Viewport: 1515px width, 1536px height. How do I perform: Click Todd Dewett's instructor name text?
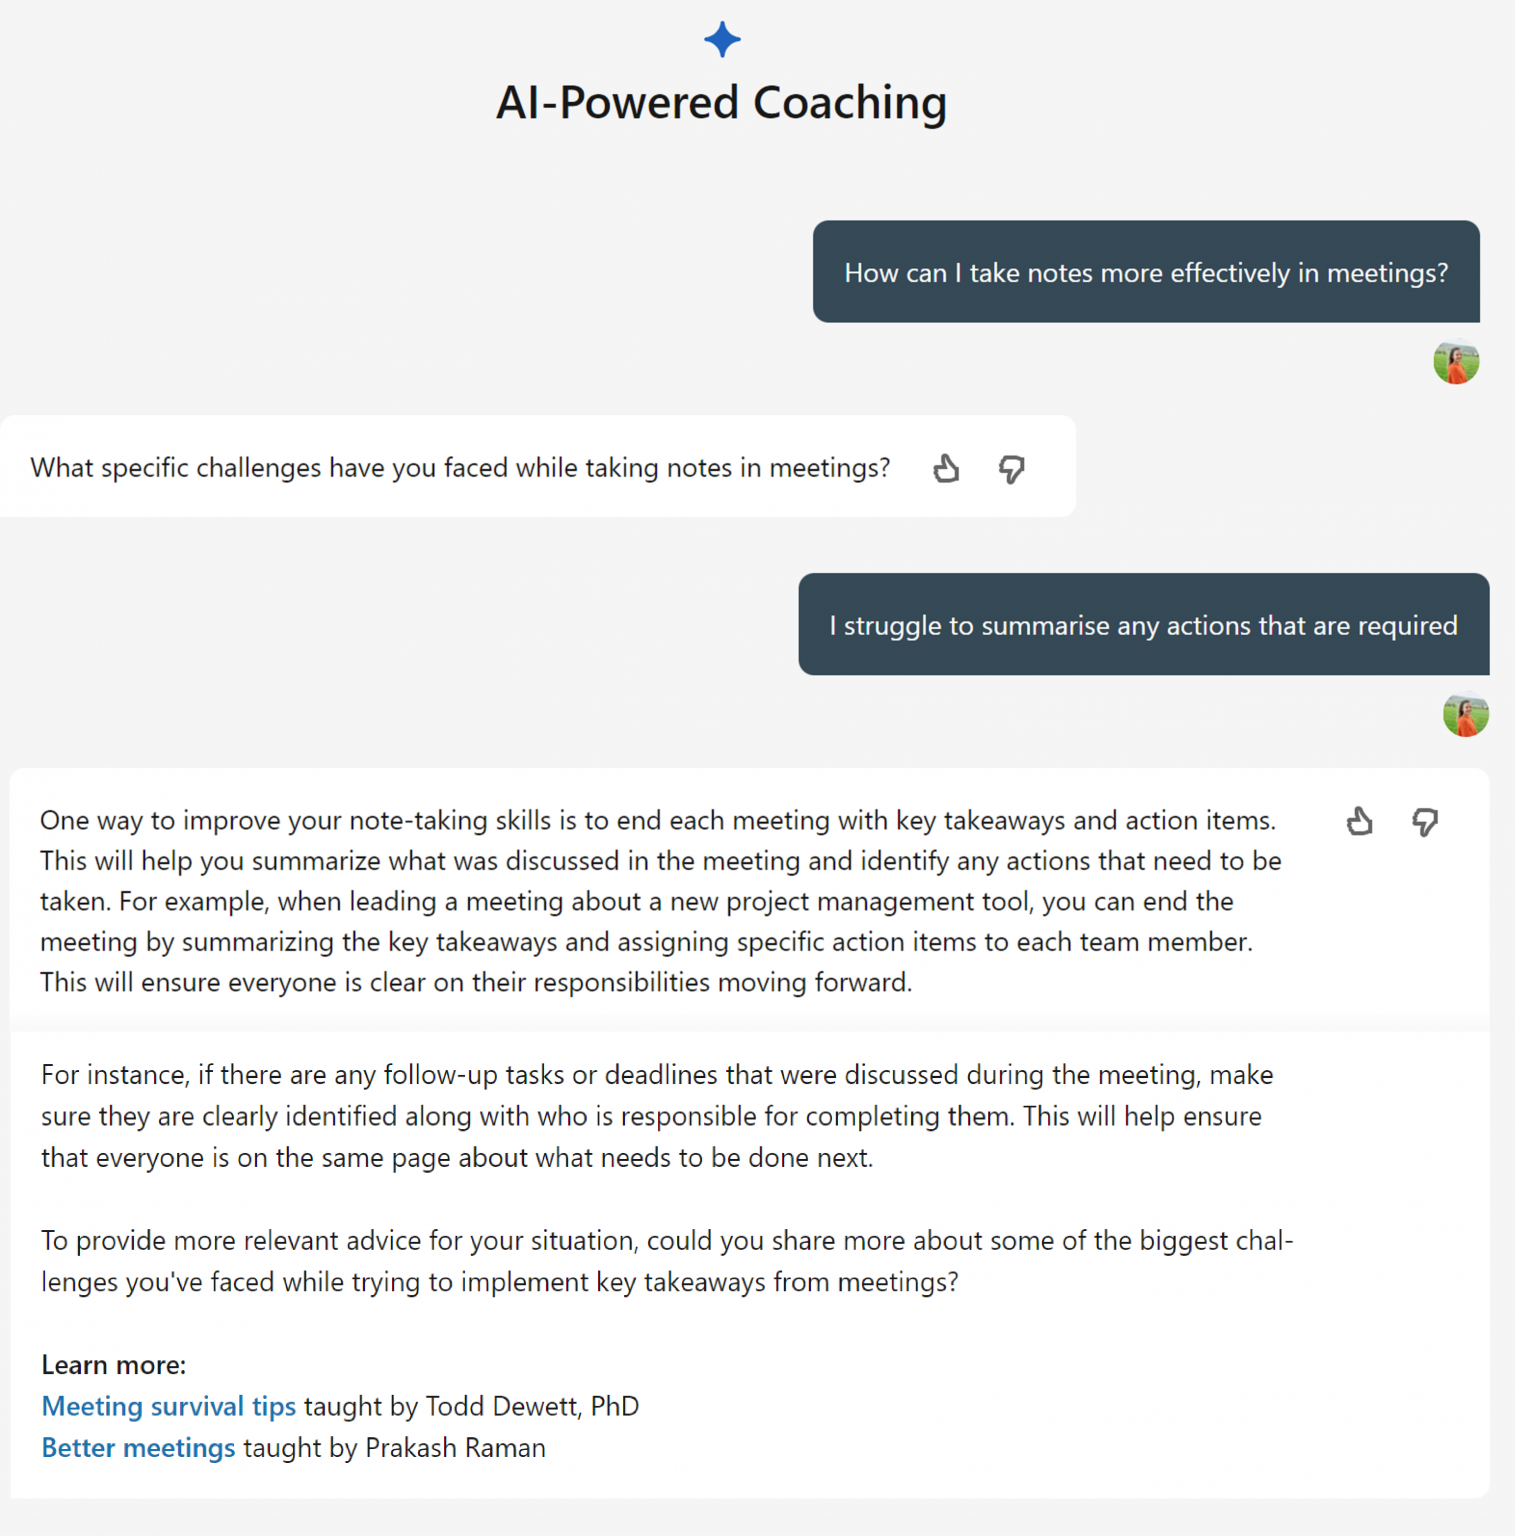531,1406
